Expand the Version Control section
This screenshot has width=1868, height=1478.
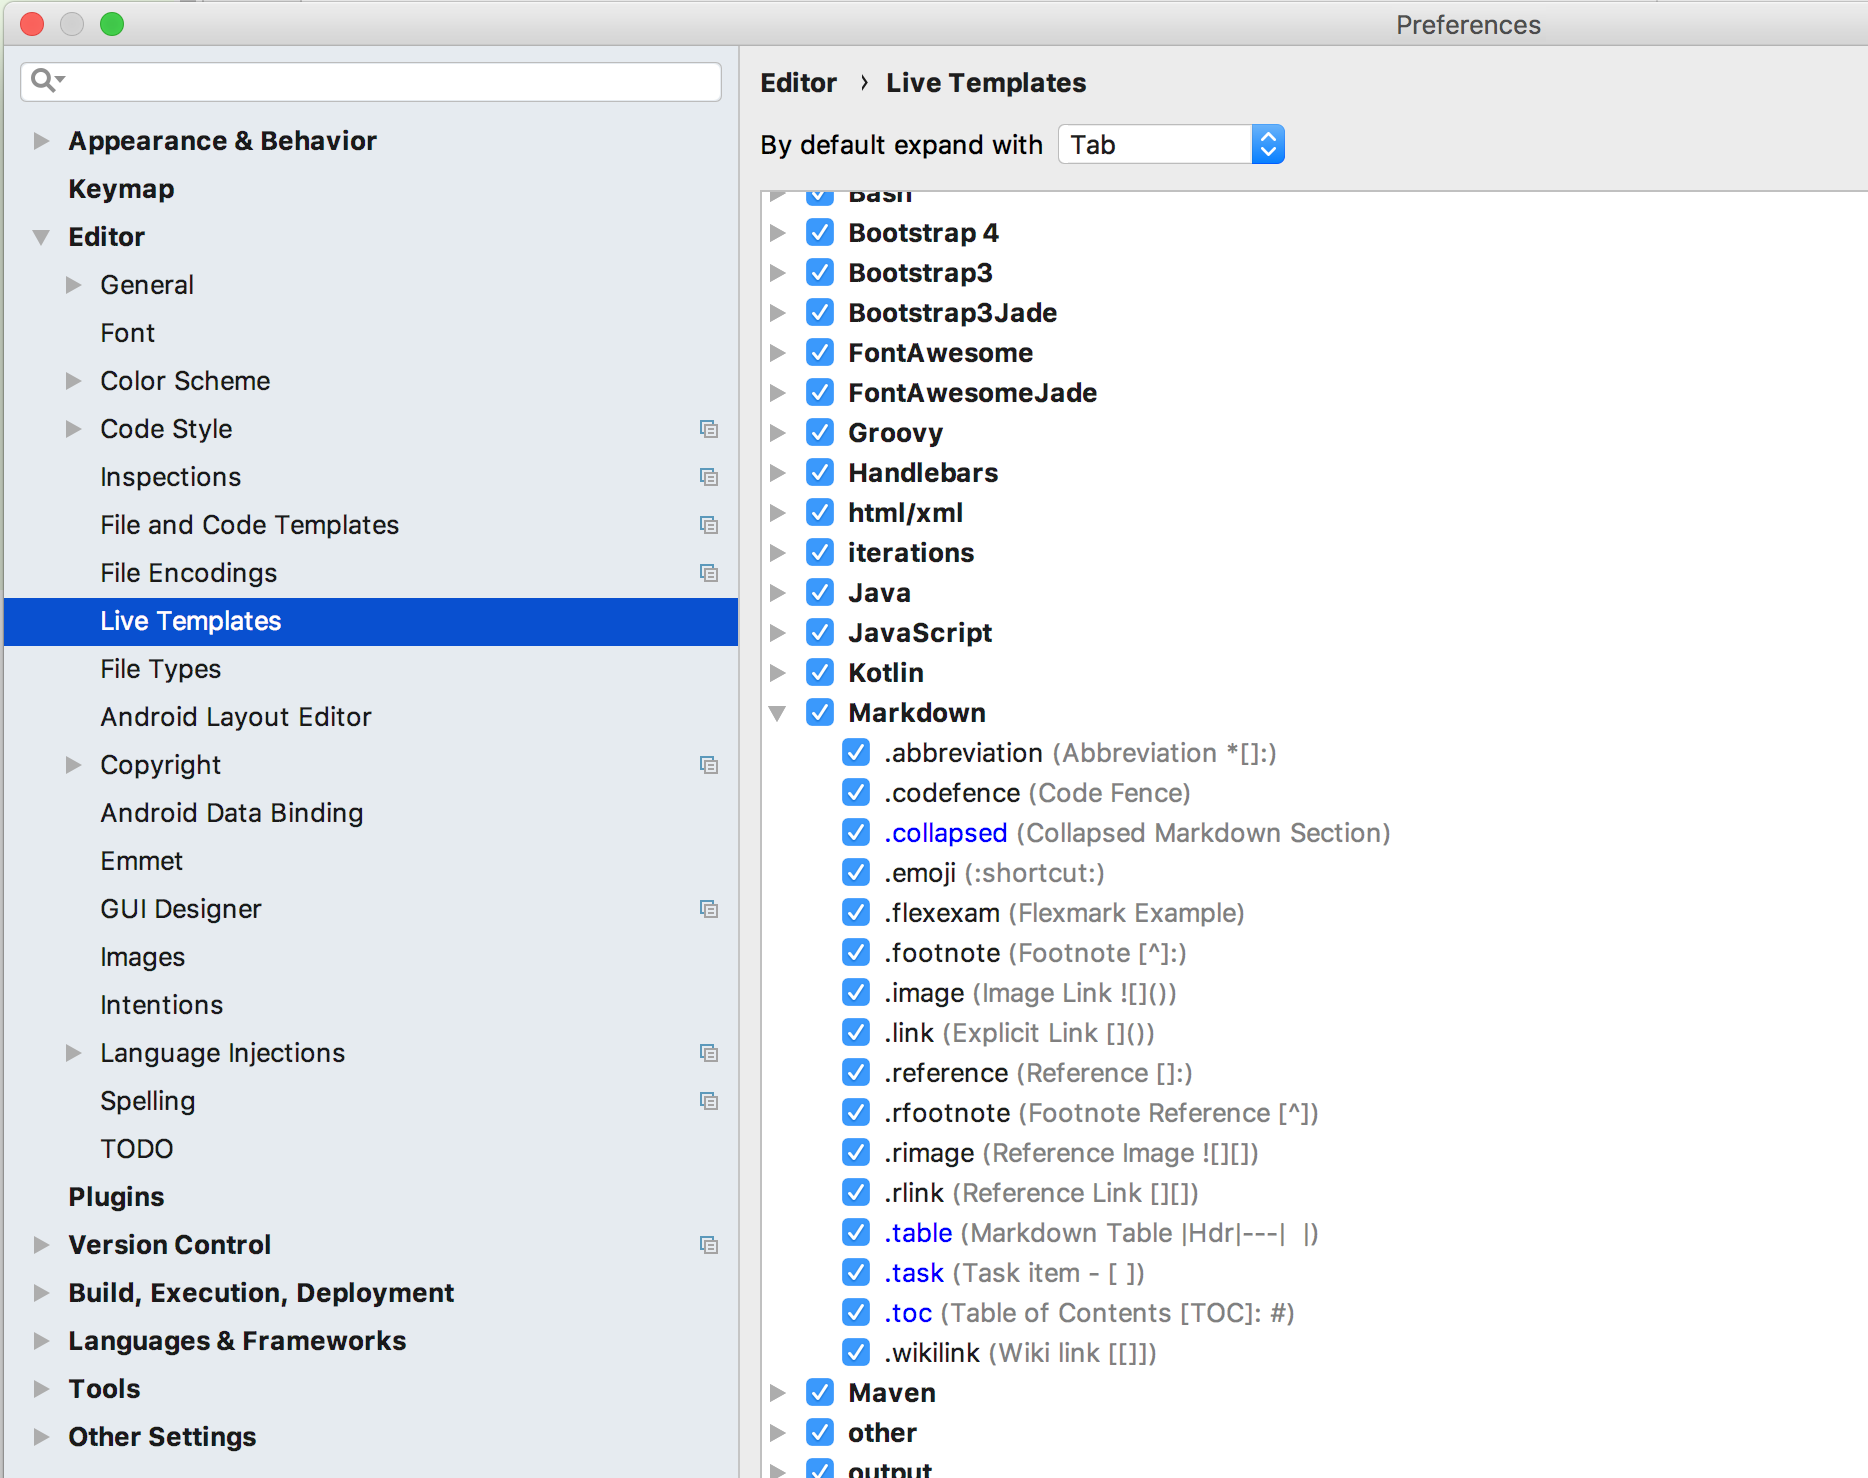(41, 1245)
